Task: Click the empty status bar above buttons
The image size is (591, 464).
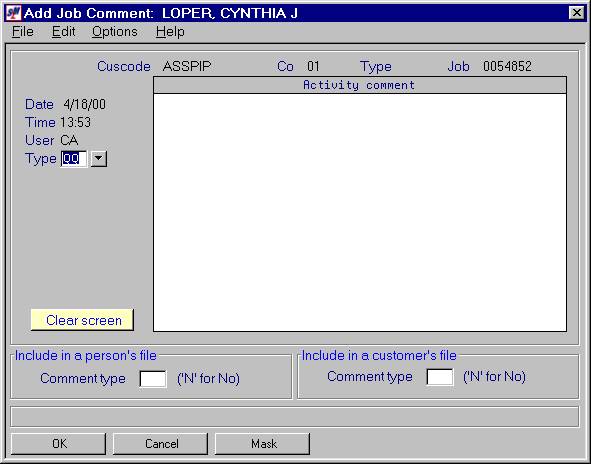Action: click(295, 417)
